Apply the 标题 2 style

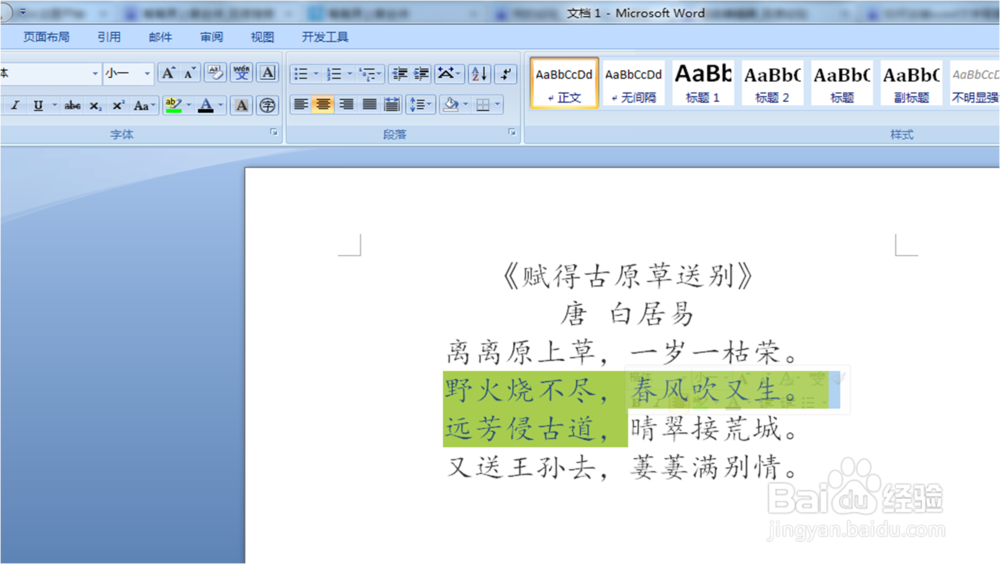772,84
